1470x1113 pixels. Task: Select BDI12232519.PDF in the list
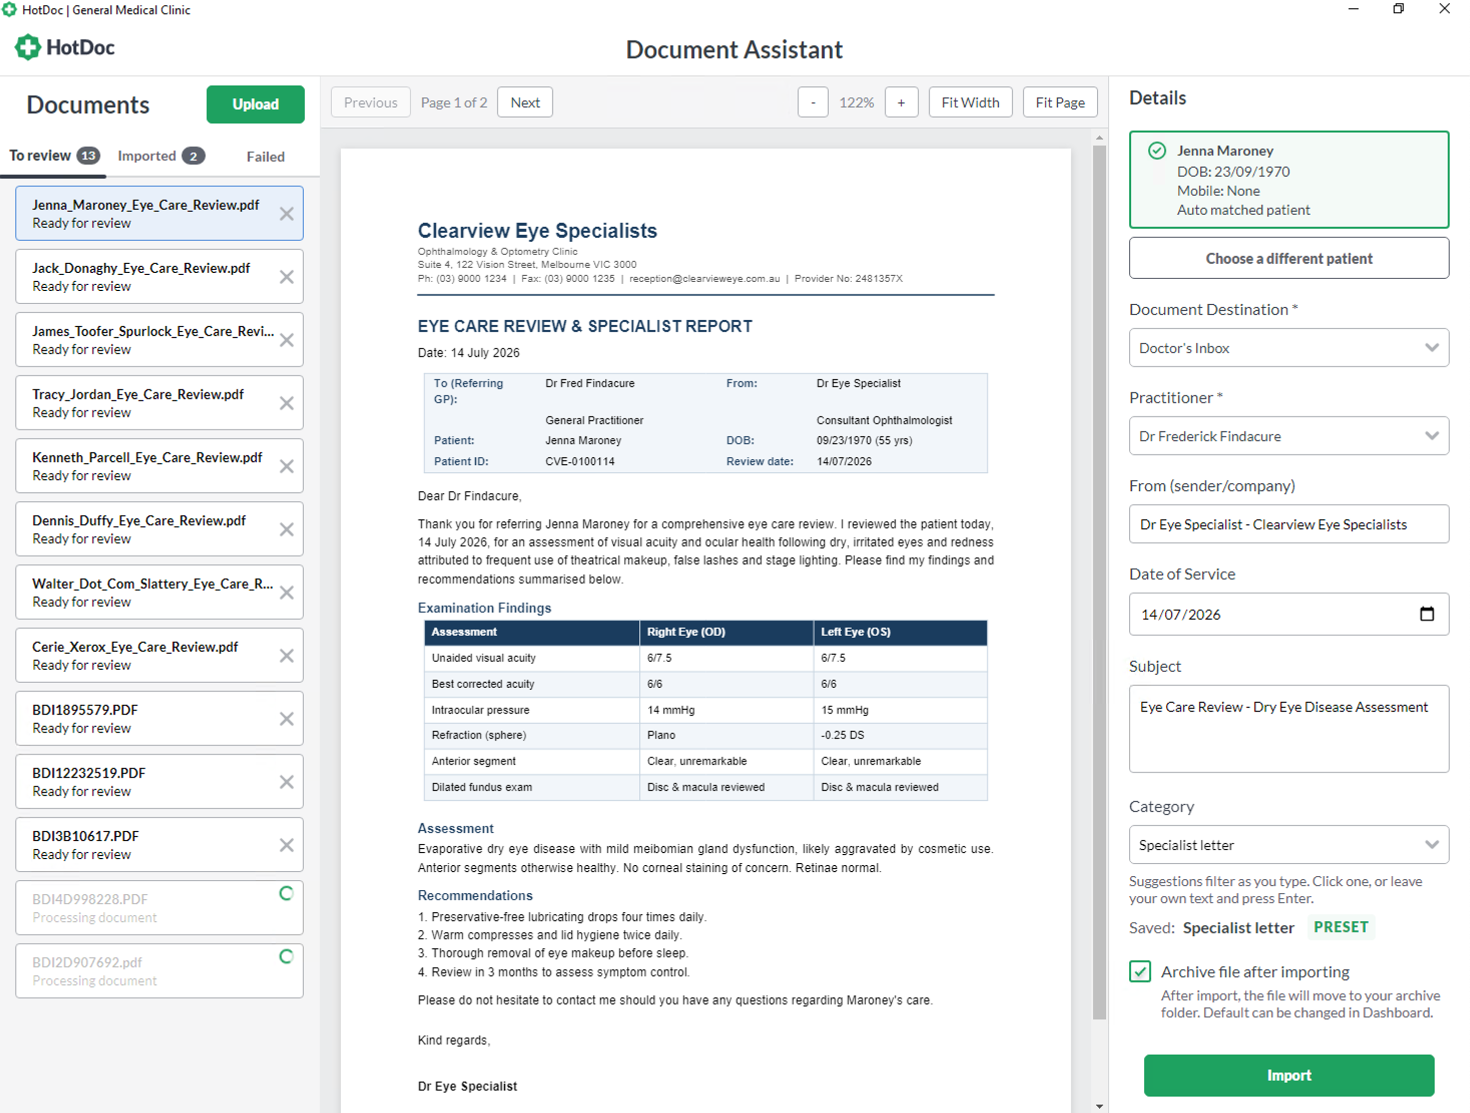pos(159,782)
